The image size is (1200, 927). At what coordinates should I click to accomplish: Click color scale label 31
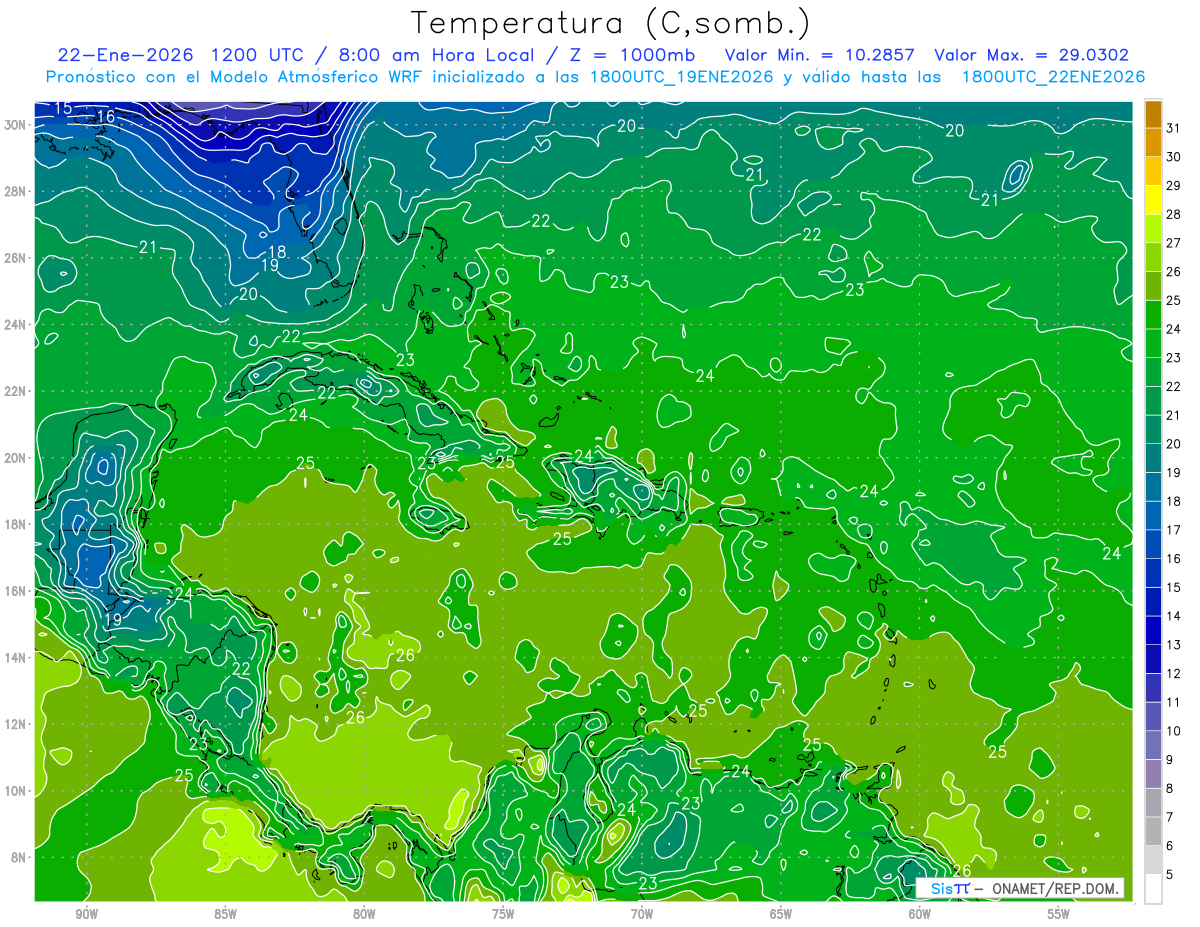coord(1174,127)
